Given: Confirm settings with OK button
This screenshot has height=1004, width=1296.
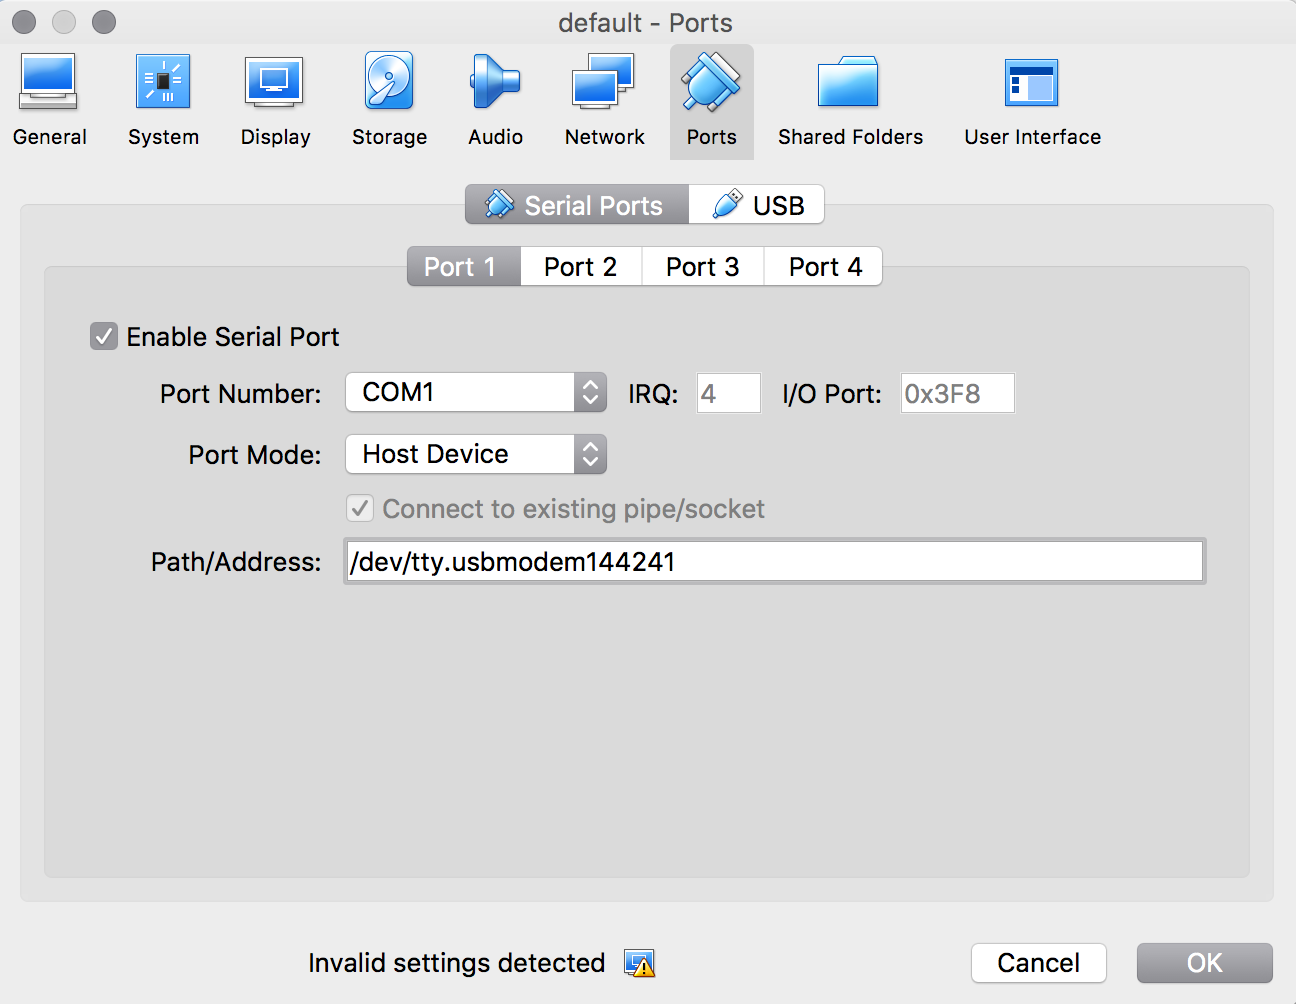Looking at the screenshot, I should click(1204, 962).
